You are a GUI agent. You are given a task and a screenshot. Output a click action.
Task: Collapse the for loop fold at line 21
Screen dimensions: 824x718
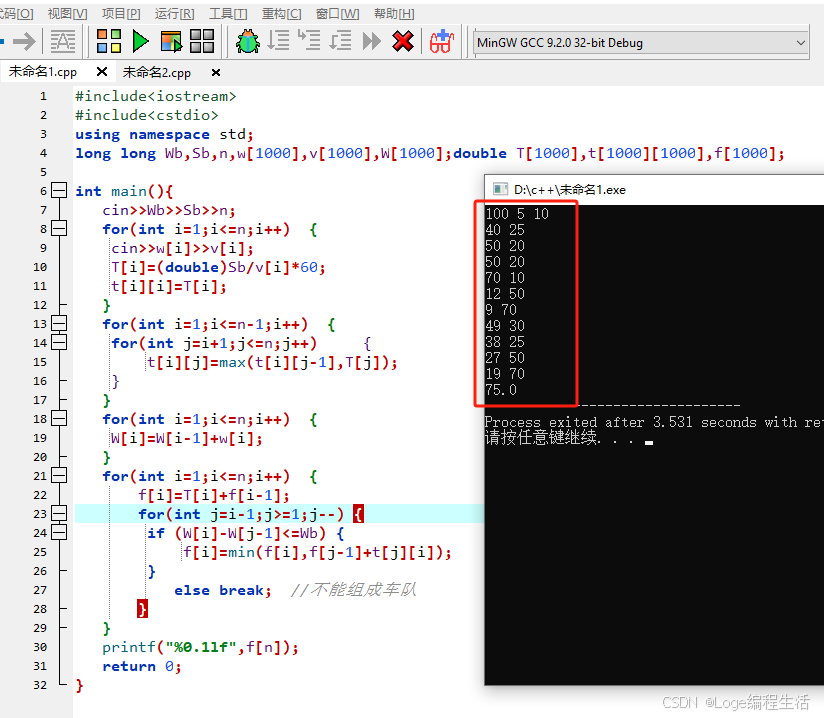(x=59, y=475)
